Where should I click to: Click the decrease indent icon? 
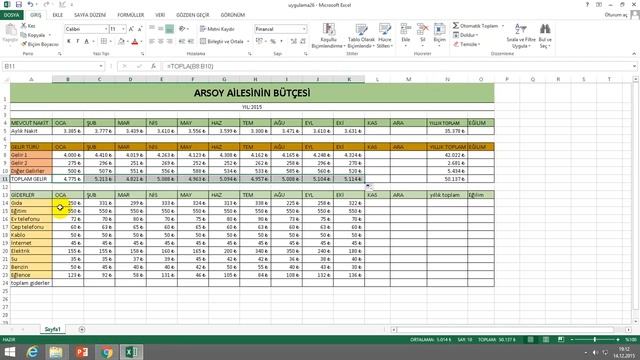pyautogui.click(x=182, y=41)
